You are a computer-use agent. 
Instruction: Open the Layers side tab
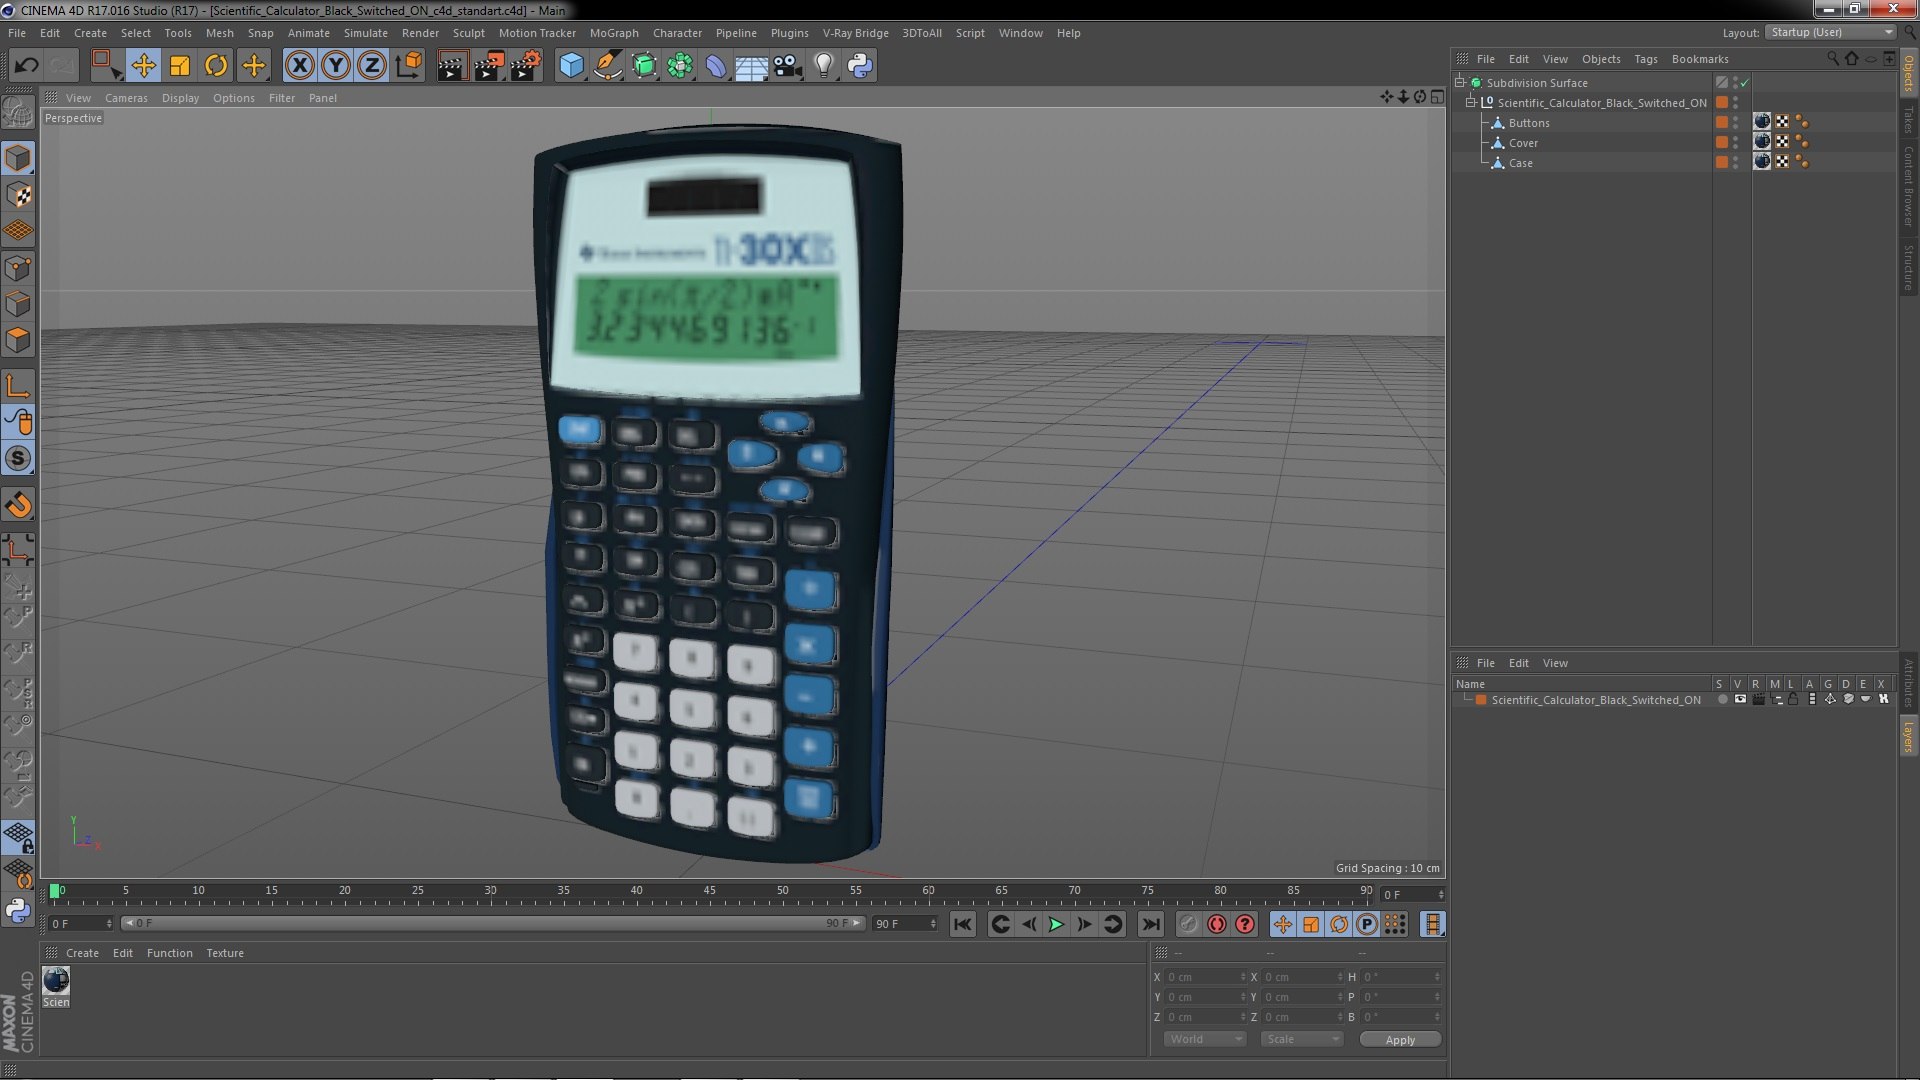click(1908, 737)
